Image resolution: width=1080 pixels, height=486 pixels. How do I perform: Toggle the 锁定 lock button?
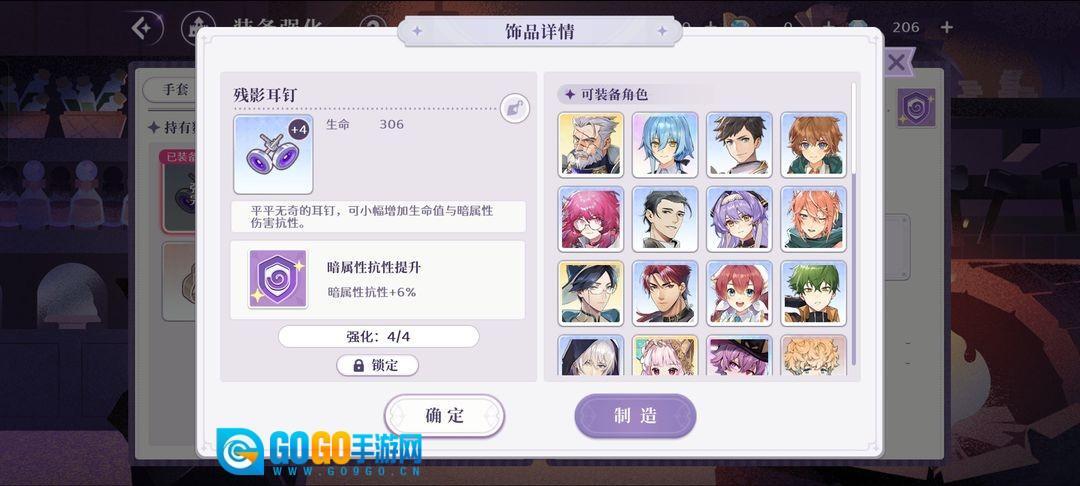(x=377, y=366)
